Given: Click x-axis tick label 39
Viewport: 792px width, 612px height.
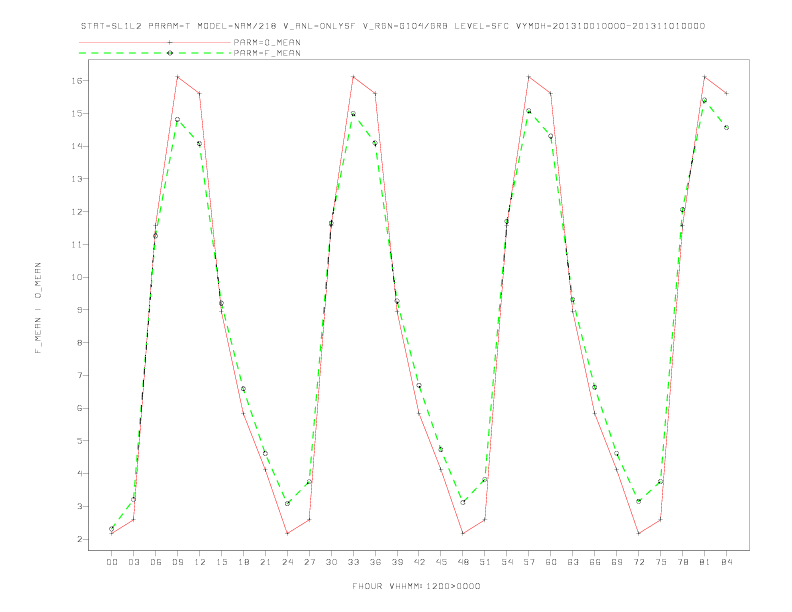Looking at the screenshot, I should coord(397,562).
